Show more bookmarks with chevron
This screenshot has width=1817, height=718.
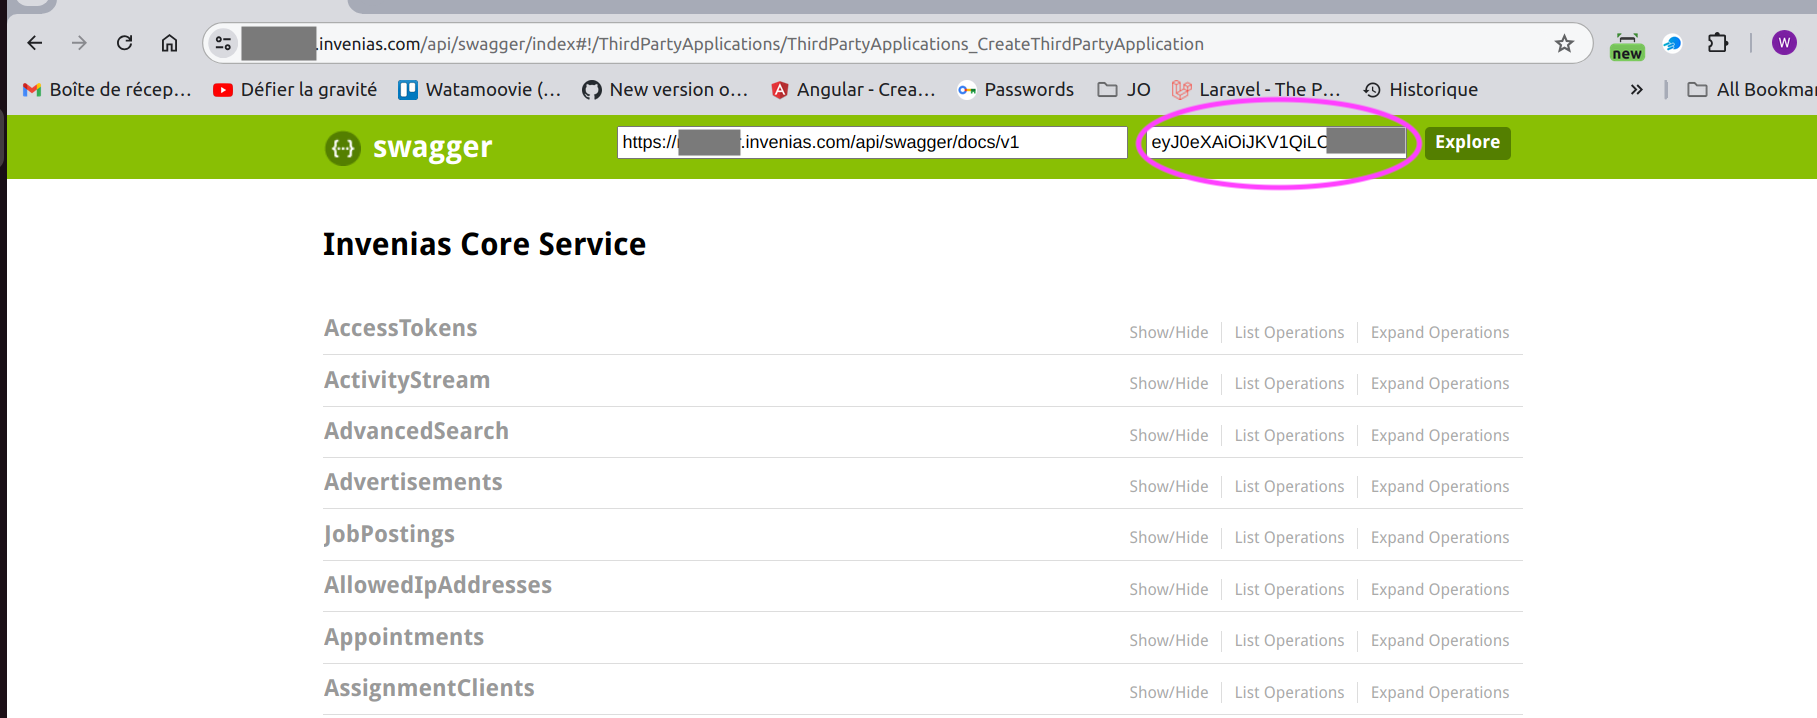point(1636,89)
